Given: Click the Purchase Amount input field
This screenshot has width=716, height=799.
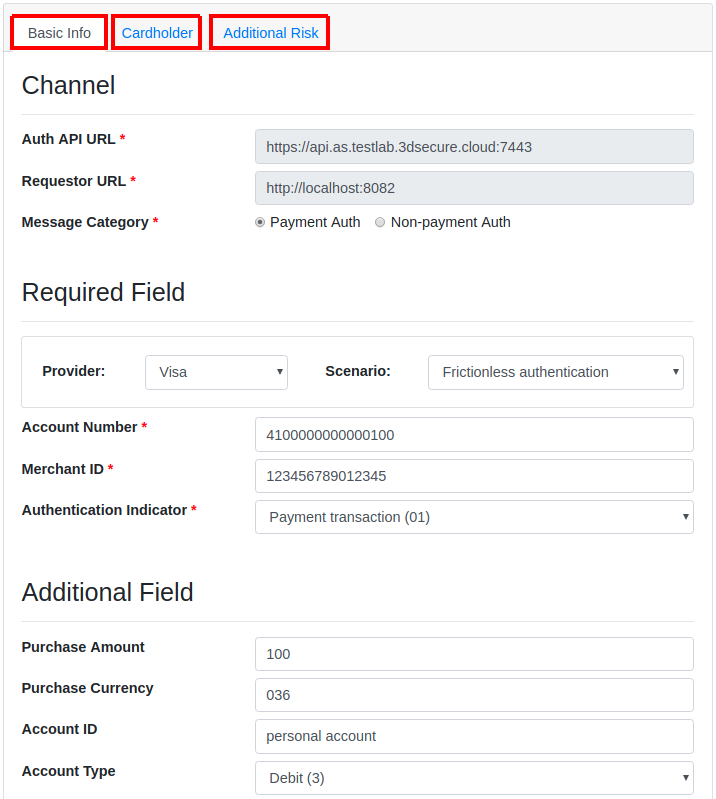Looking at the screenshot, I should (x=474, y=654).
